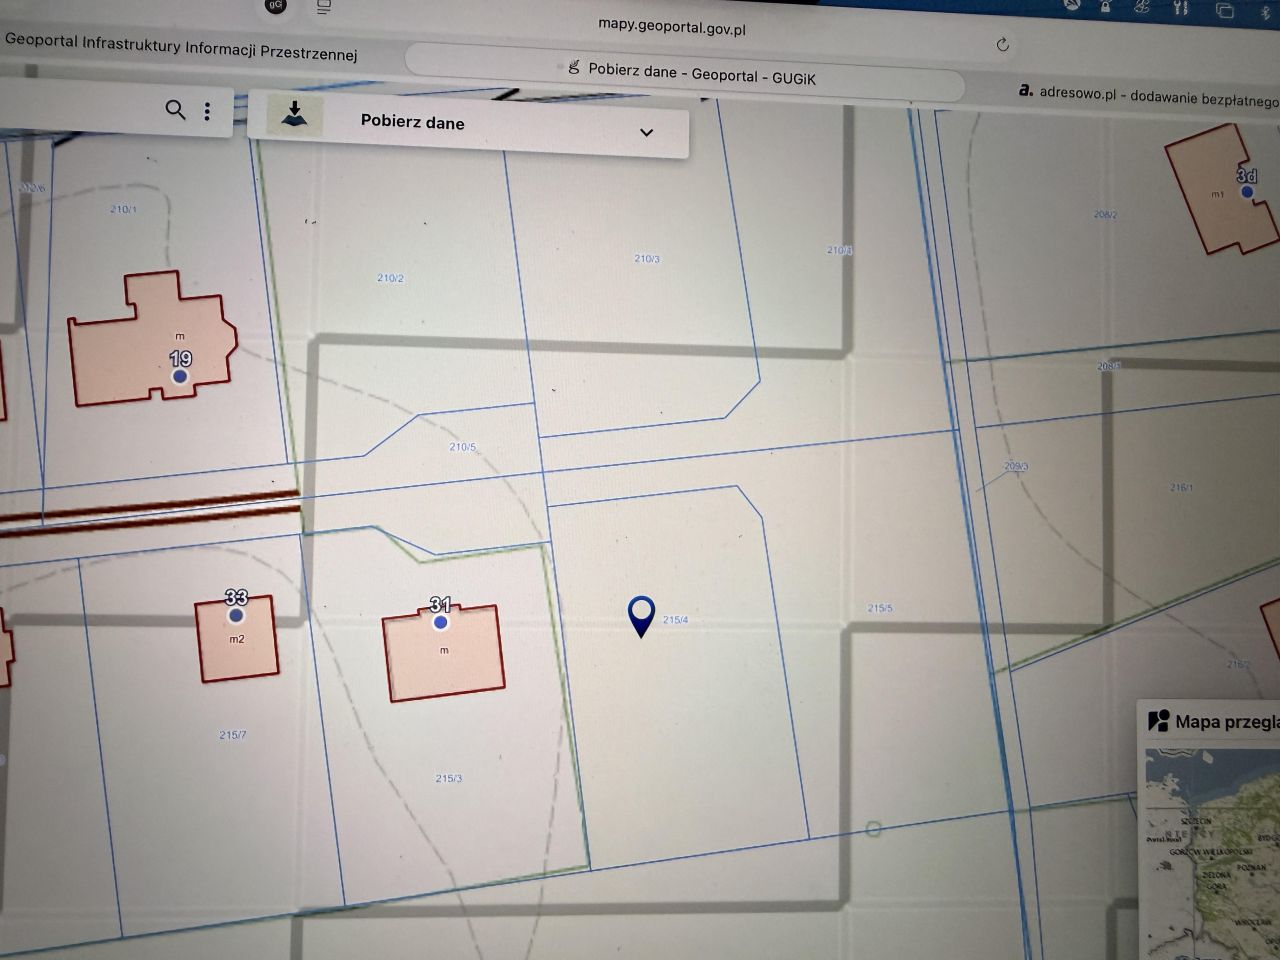Click the building labeled m2
The image size is (1280, 960).
pos(237,639)
